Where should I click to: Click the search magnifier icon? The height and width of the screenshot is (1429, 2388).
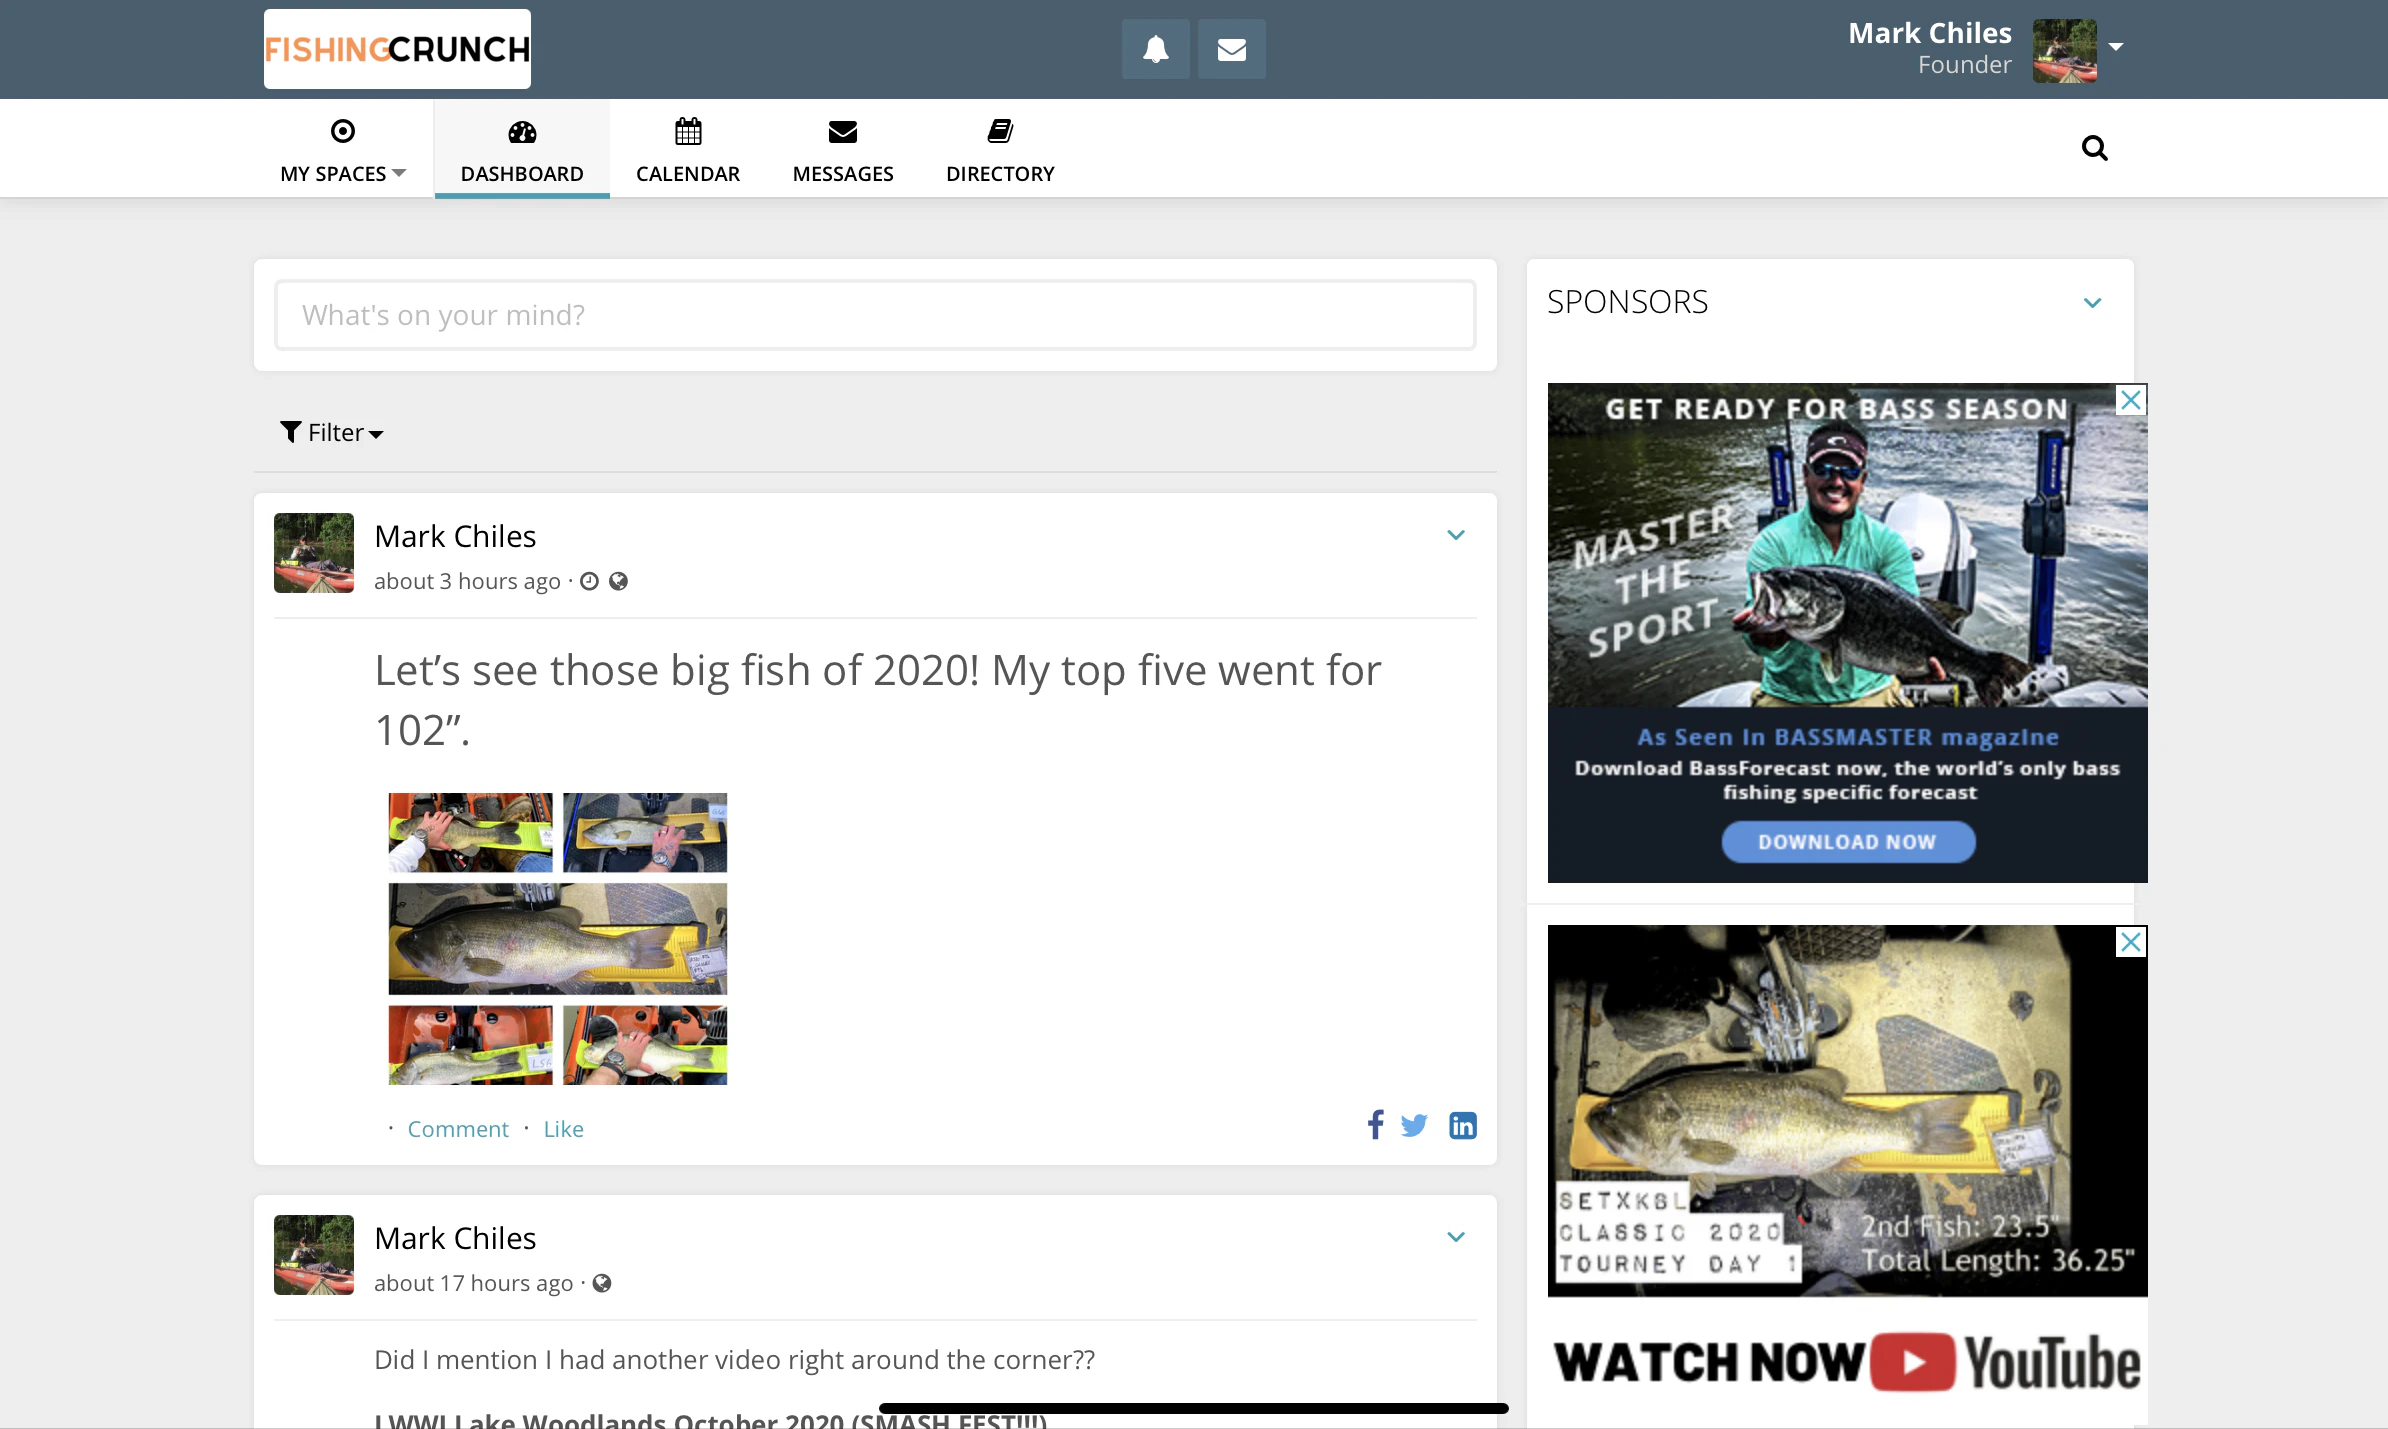(2094, 148)
